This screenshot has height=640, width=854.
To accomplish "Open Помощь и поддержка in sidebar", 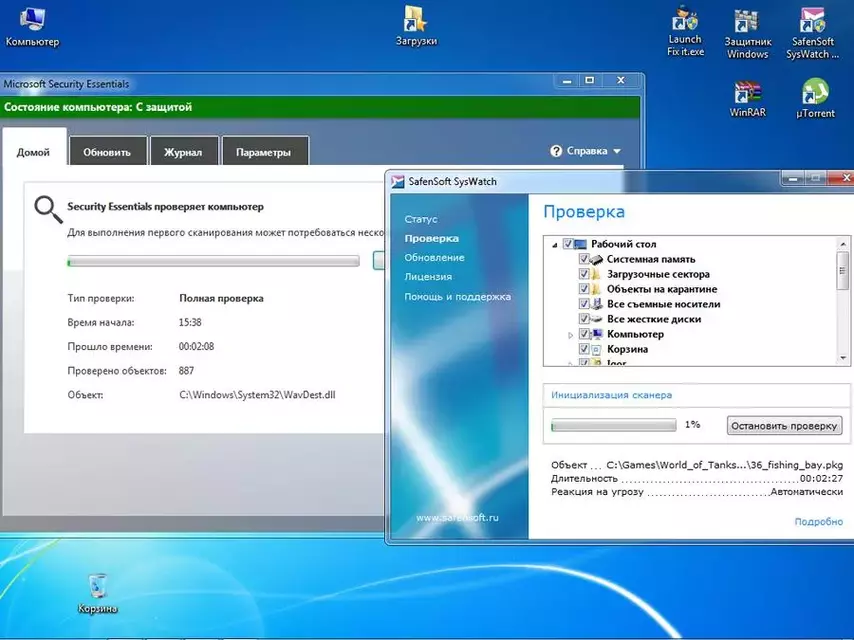I will 458,297.
